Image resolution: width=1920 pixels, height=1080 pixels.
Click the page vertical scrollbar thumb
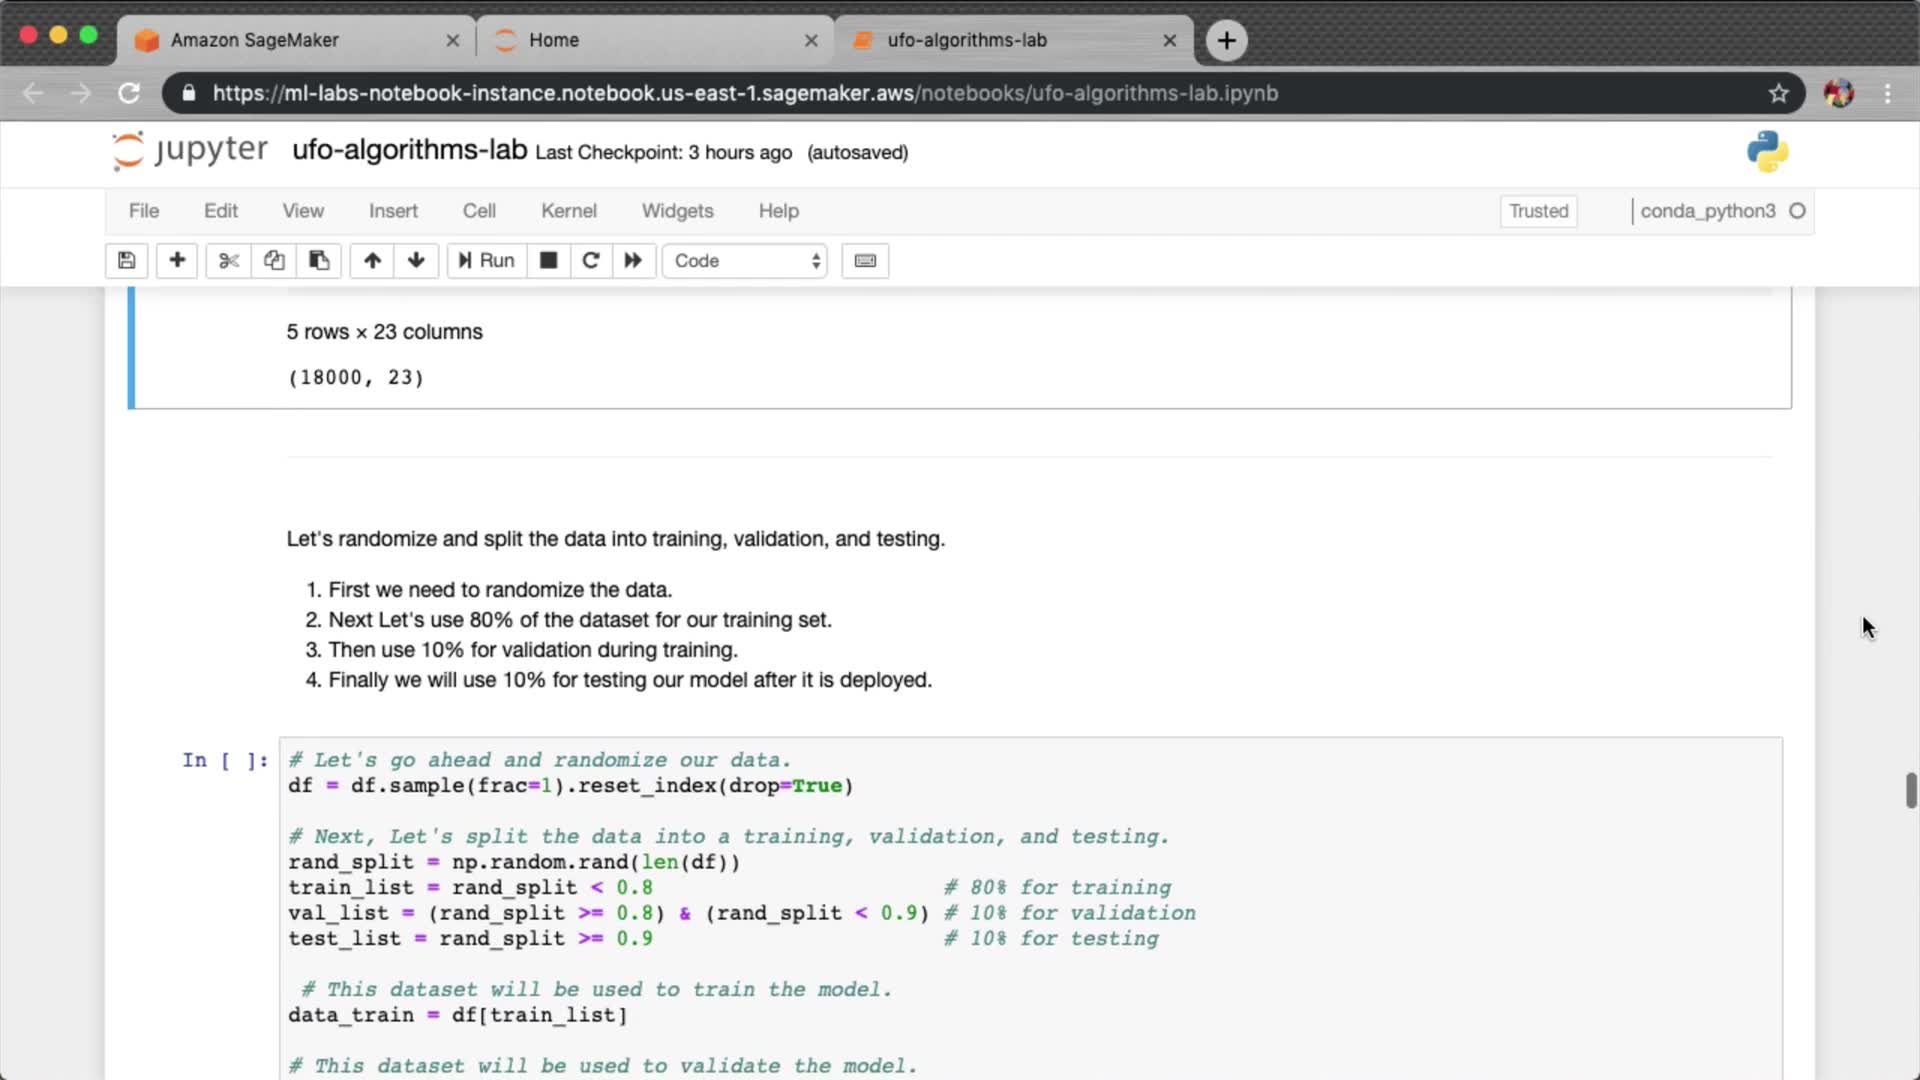(x=1910, y=790)
